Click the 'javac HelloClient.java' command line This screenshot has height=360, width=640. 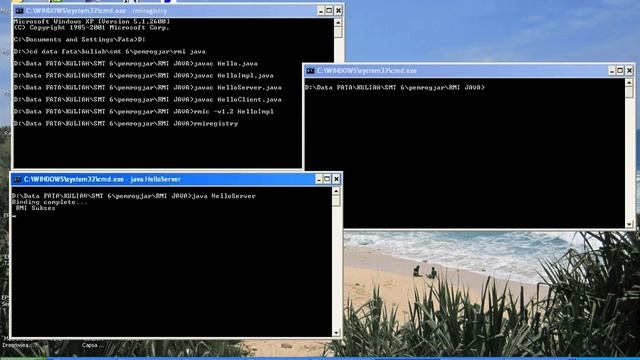[x=147, y=99]
